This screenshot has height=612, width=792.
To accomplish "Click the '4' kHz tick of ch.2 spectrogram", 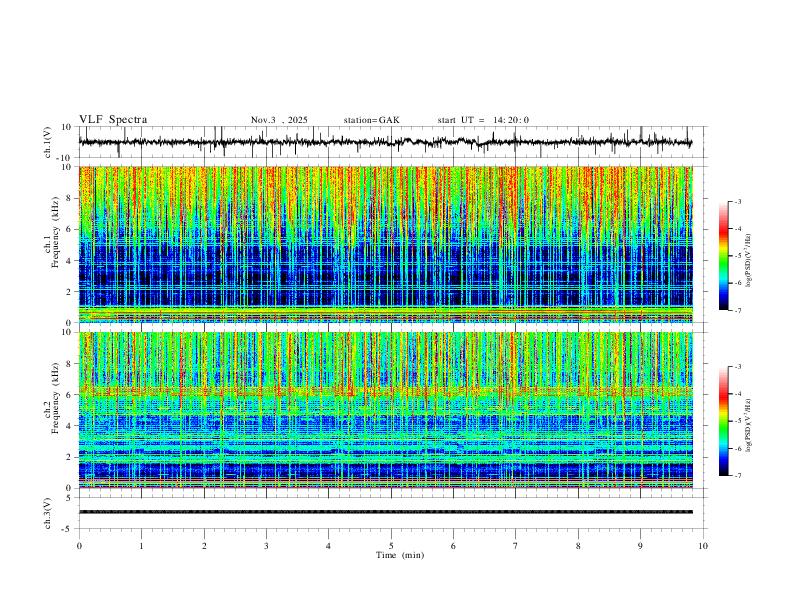I will 70,426.
